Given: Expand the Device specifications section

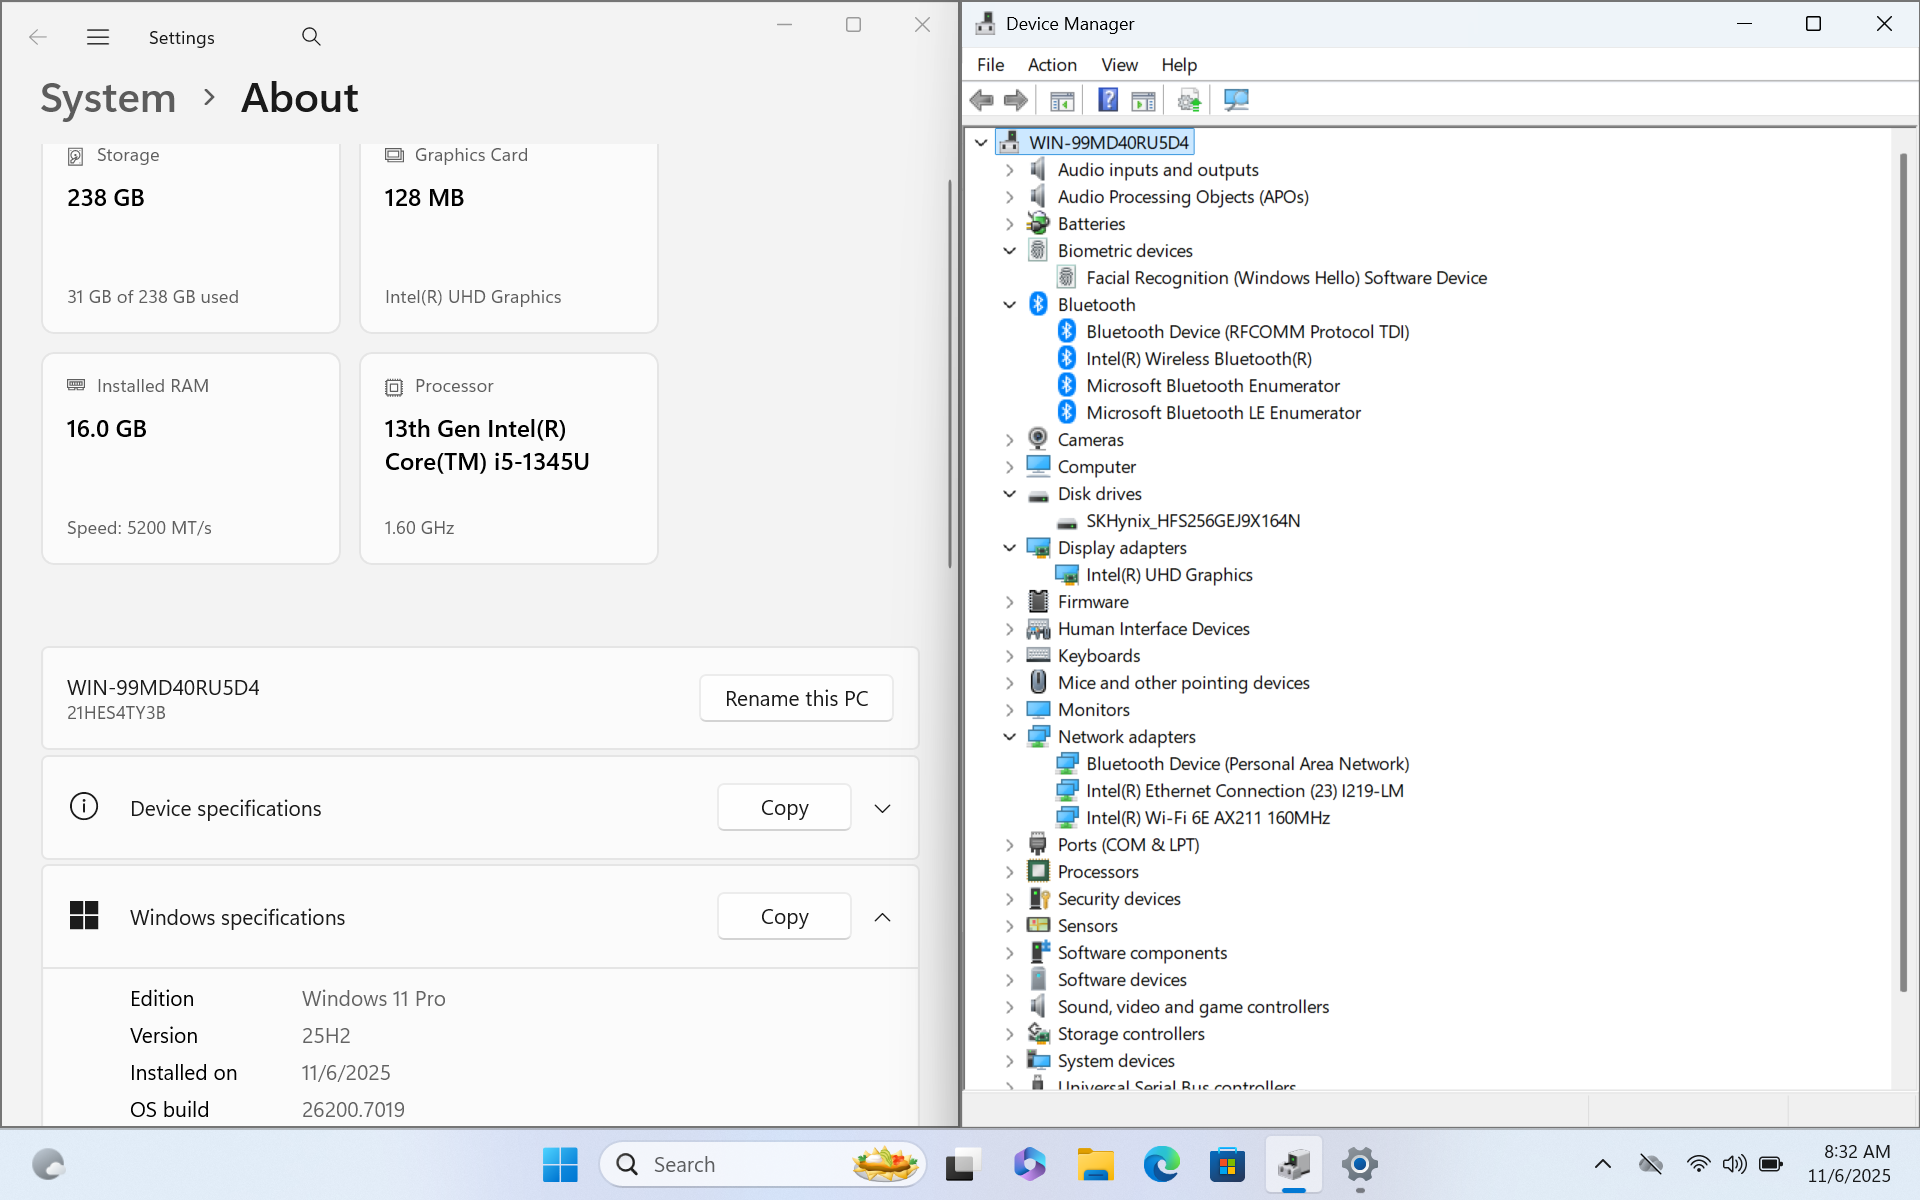Looking at the screenshot, I should point(882,808).
